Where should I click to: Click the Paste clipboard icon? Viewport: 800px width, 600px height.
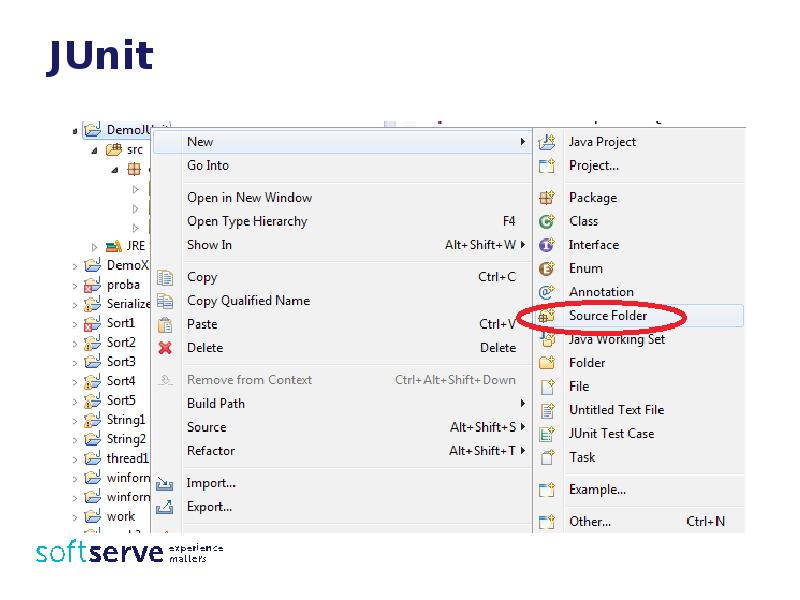coord(165,325)
